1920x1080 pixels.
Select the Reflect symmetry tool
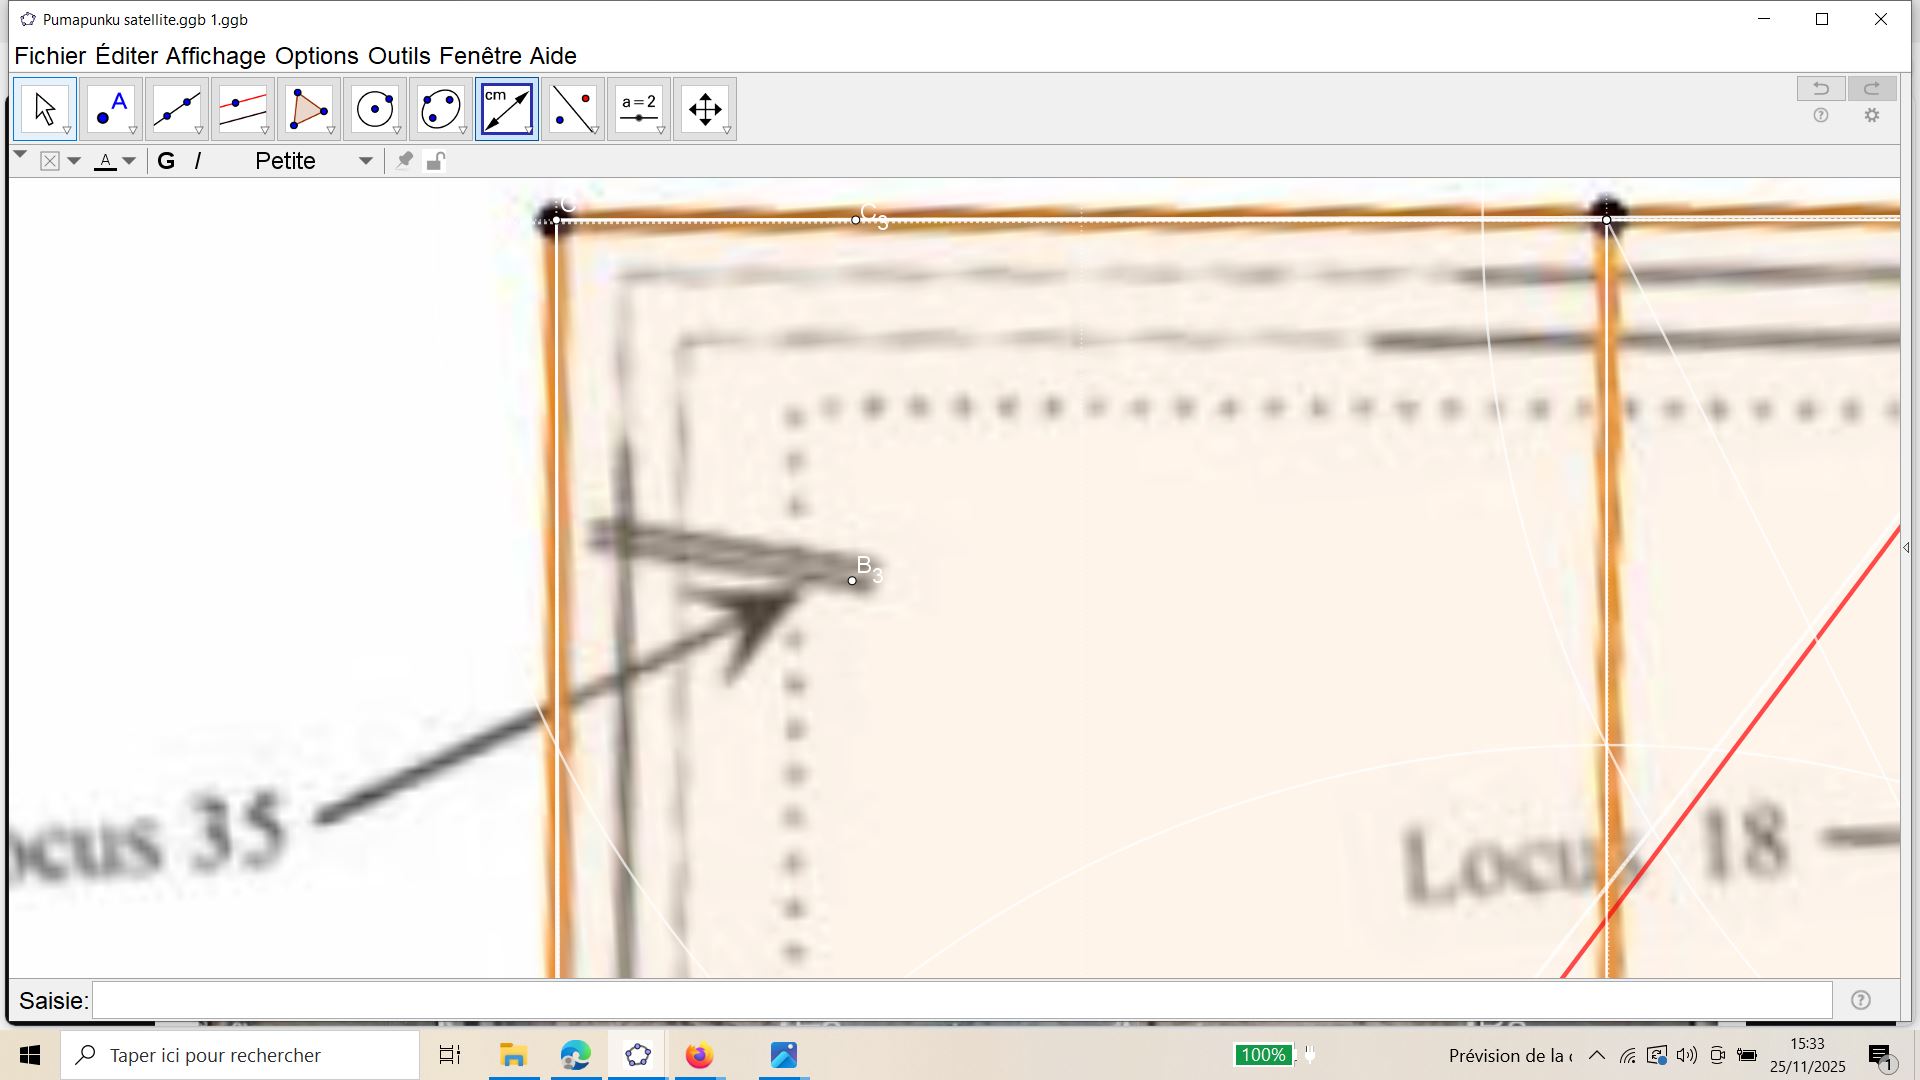coord(572,108)
